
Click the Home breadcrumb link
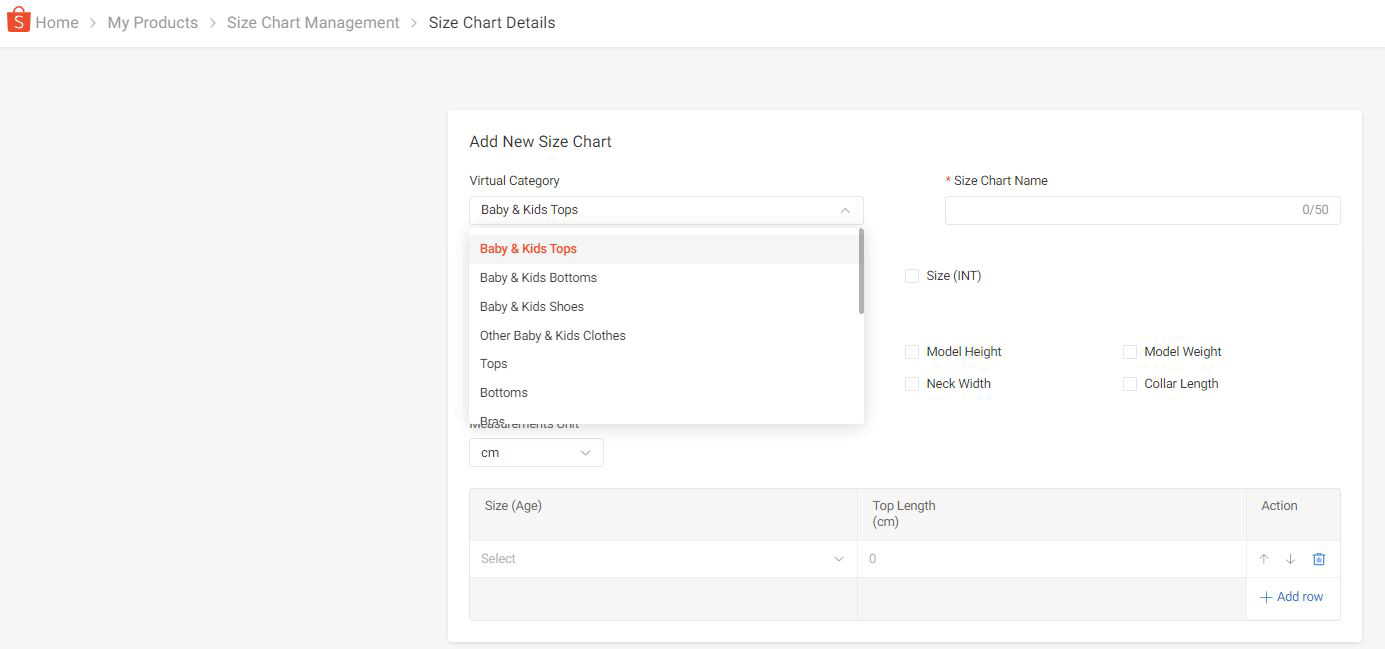point(56,21)
